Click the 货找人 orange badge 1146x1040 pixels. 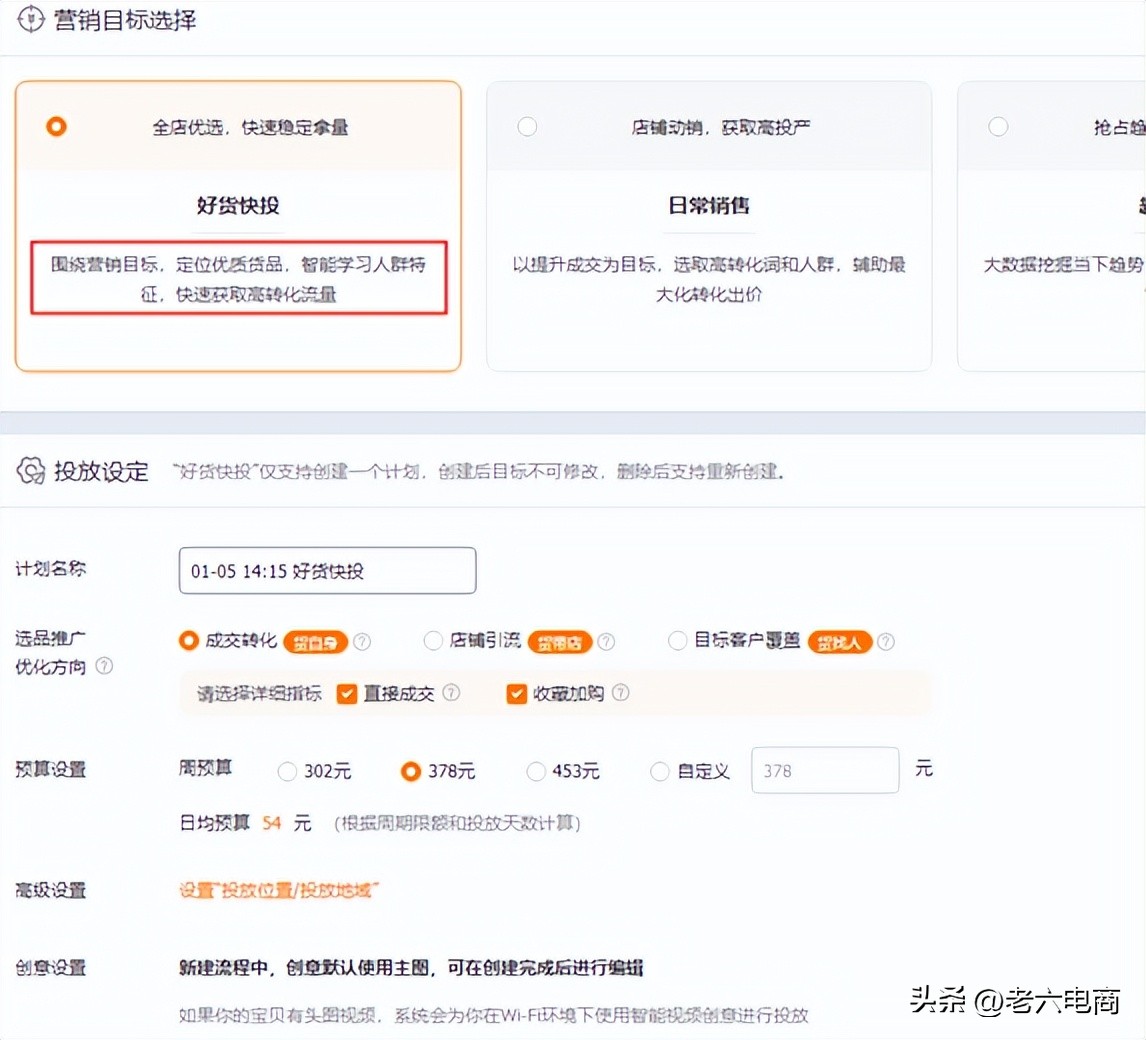point(843,642)
